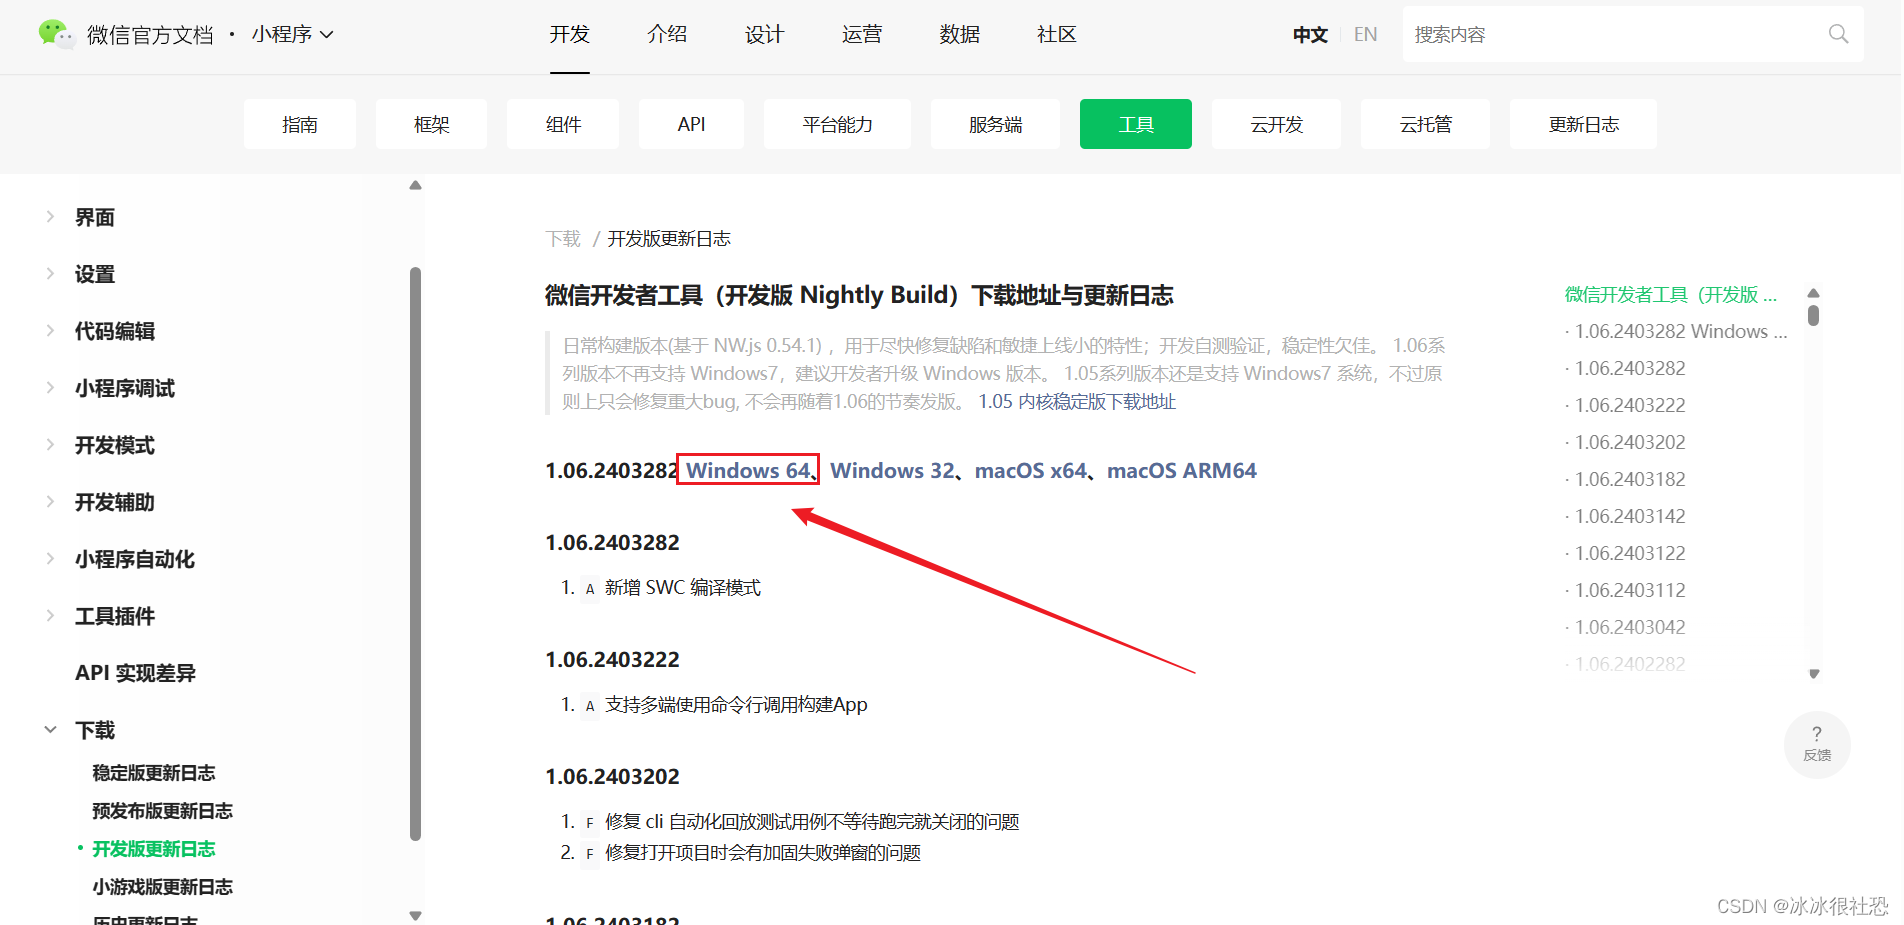Open the 运营 top navigation tab
Image resolution: width=1904 pixels, height=925 pixels.
click(x=862, y=35)
